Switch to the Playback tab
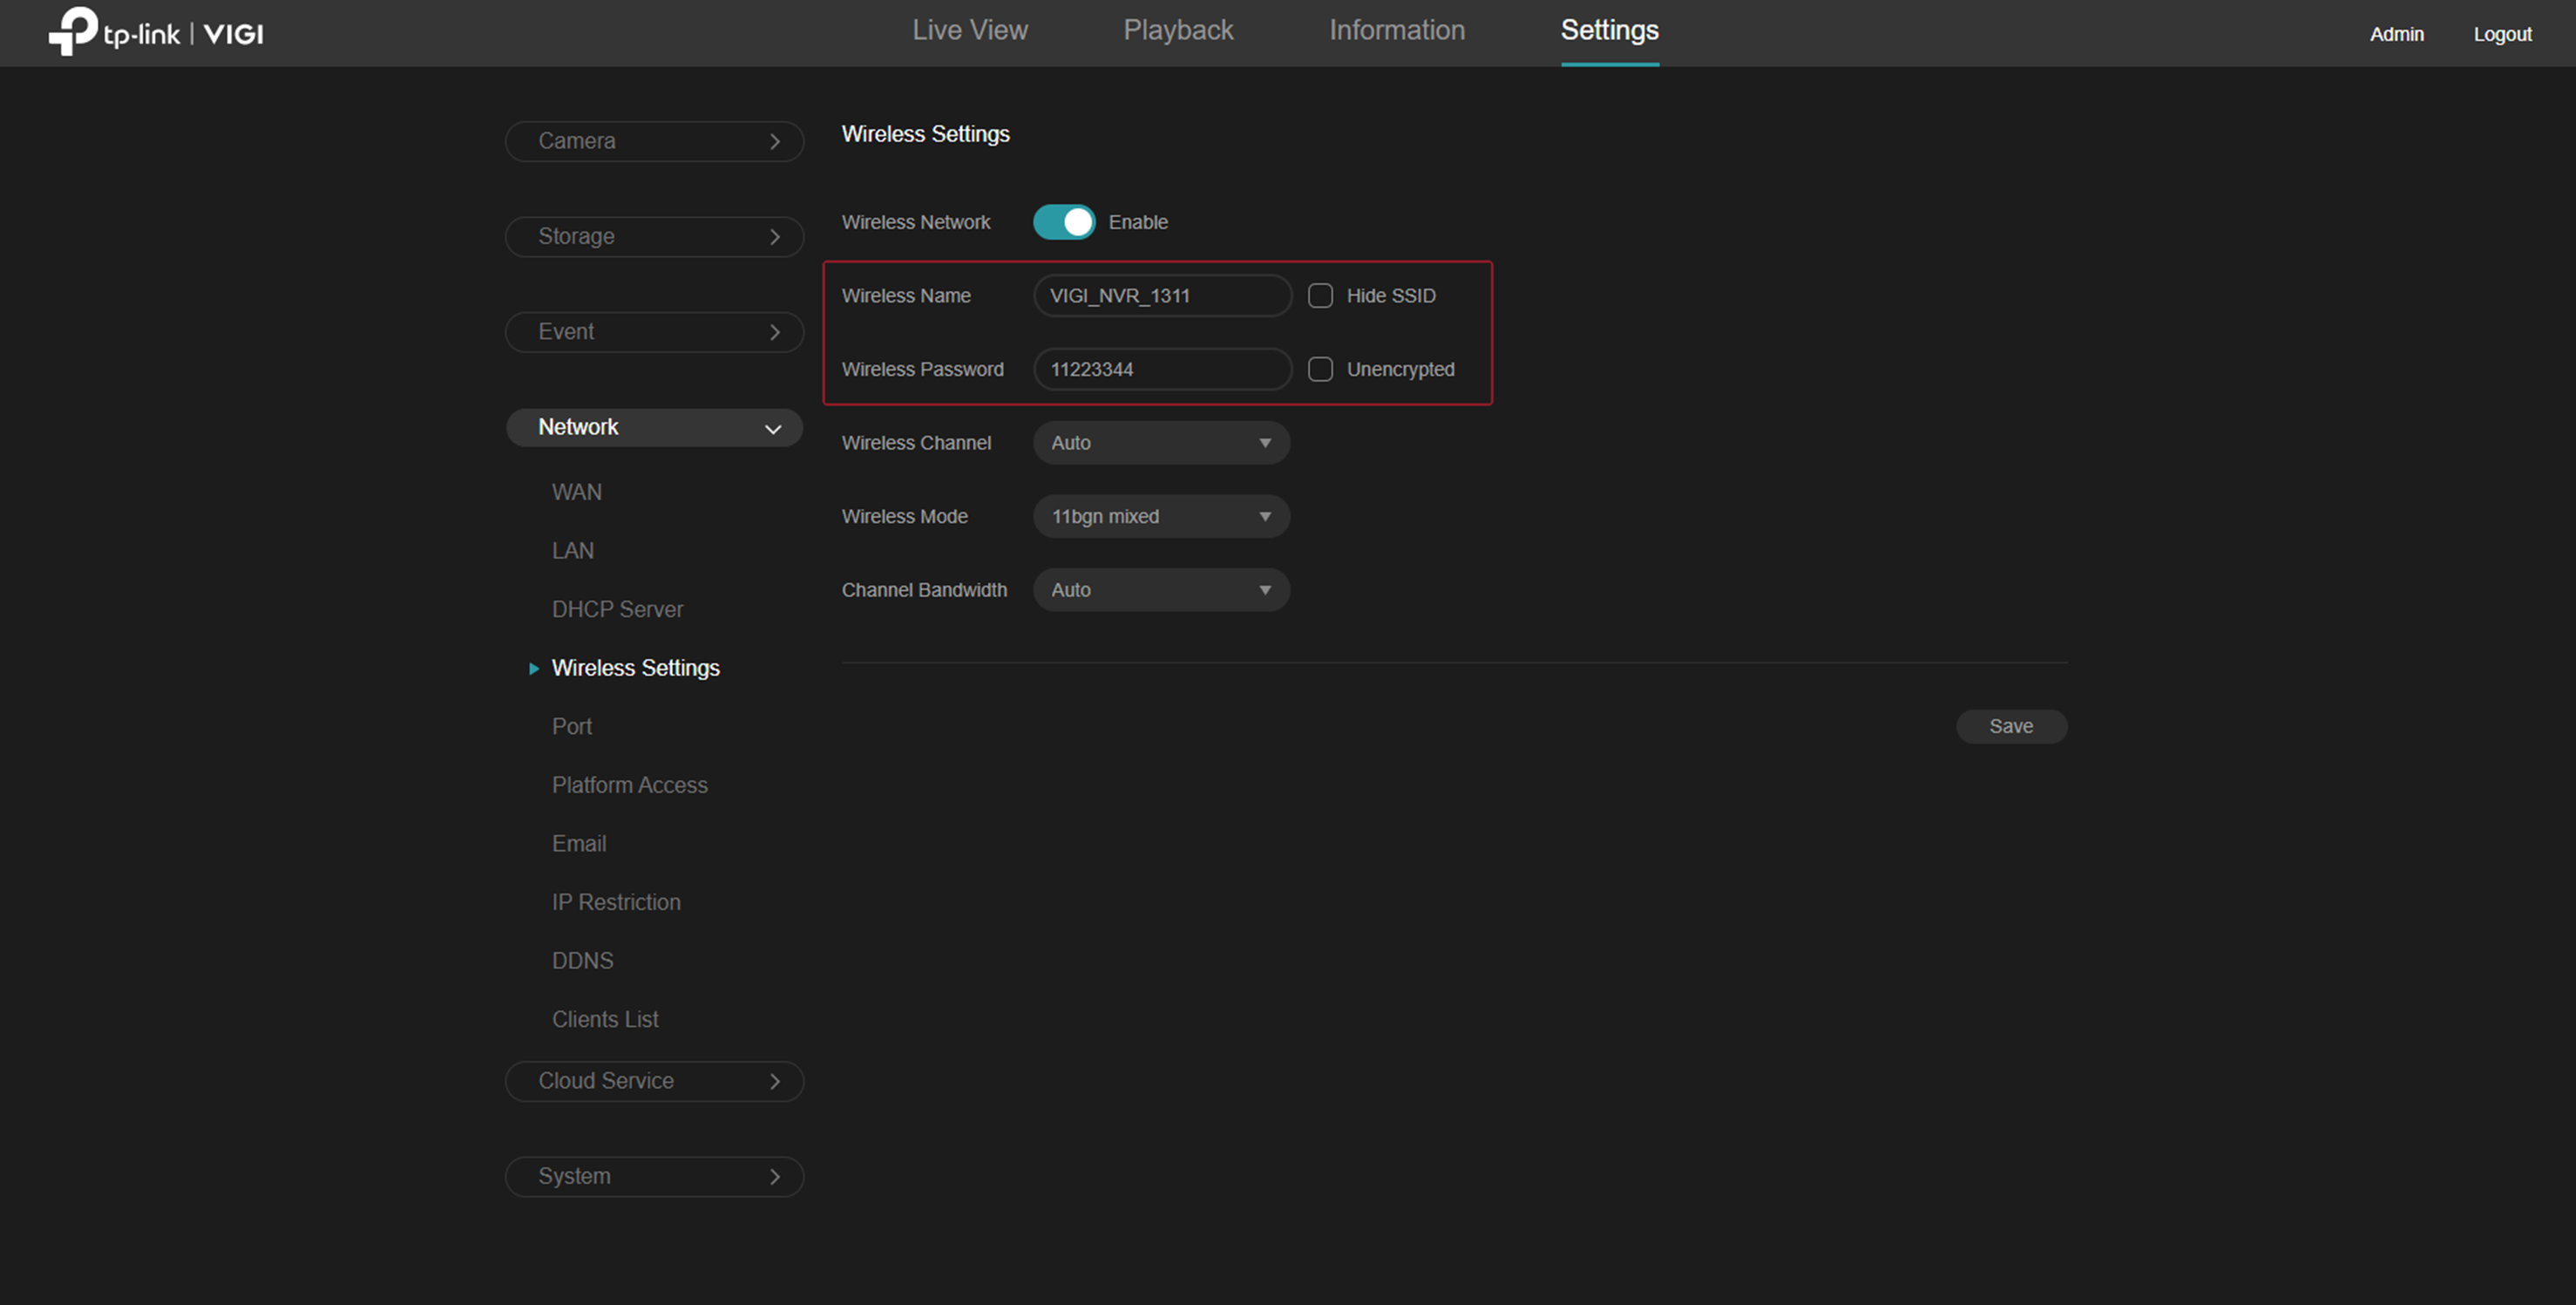This screenshot has width=2576, height=1305. [x=1178, y=30]
